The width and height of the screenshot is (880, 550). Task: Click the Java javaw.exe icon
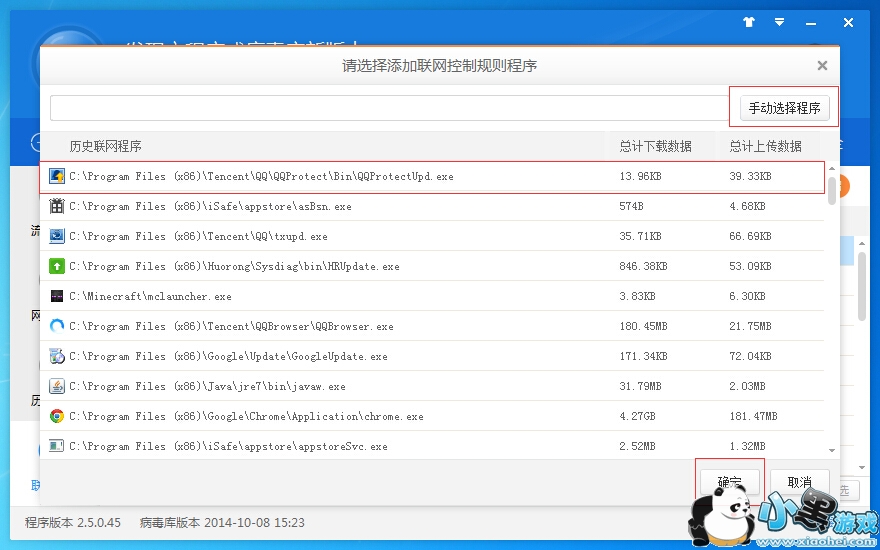click(x=57, y=386)
